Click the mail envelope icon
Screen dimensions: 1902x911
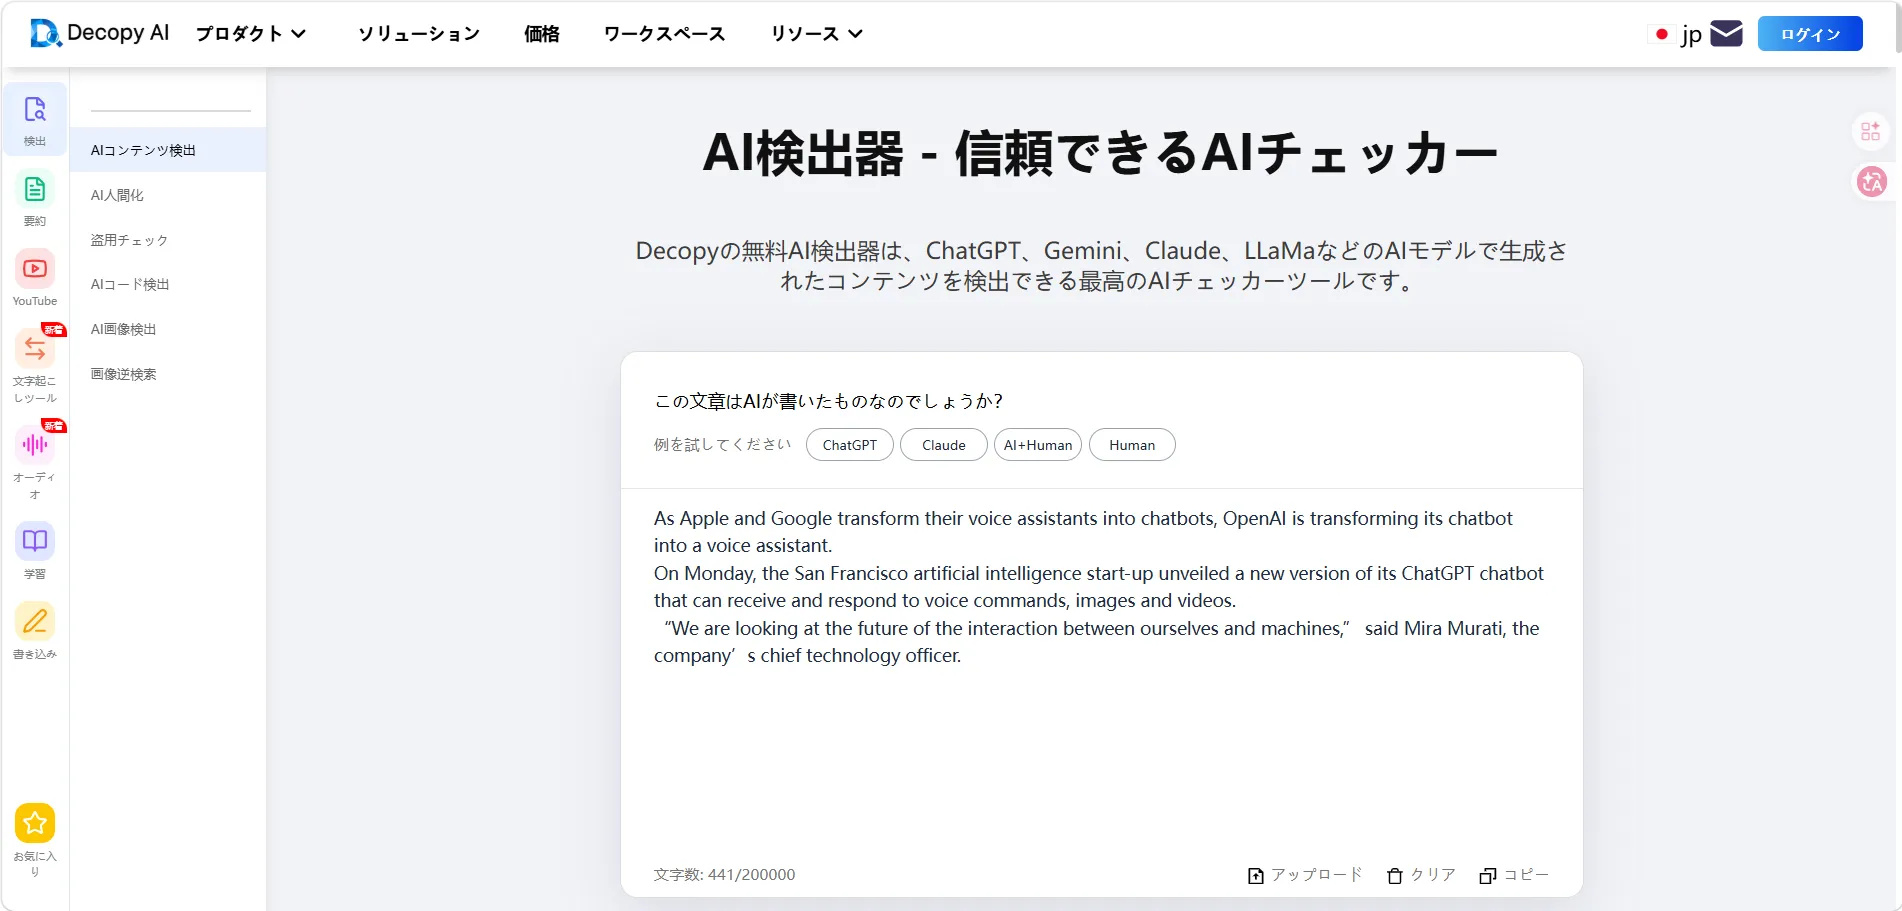(1726, 34)
